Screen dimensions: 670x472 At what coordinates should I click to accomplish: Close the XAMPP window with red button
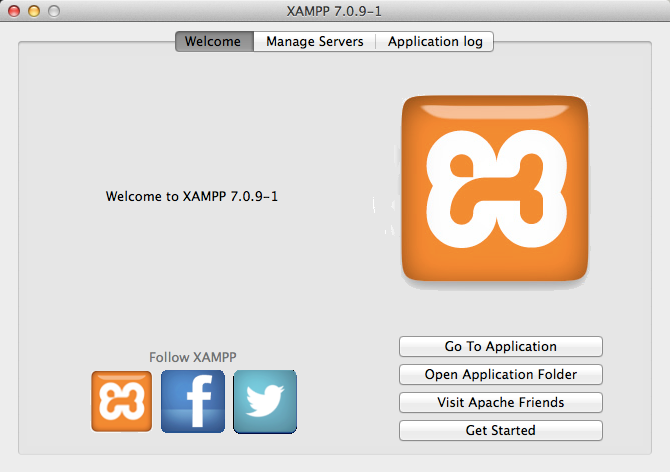[14, 11]
